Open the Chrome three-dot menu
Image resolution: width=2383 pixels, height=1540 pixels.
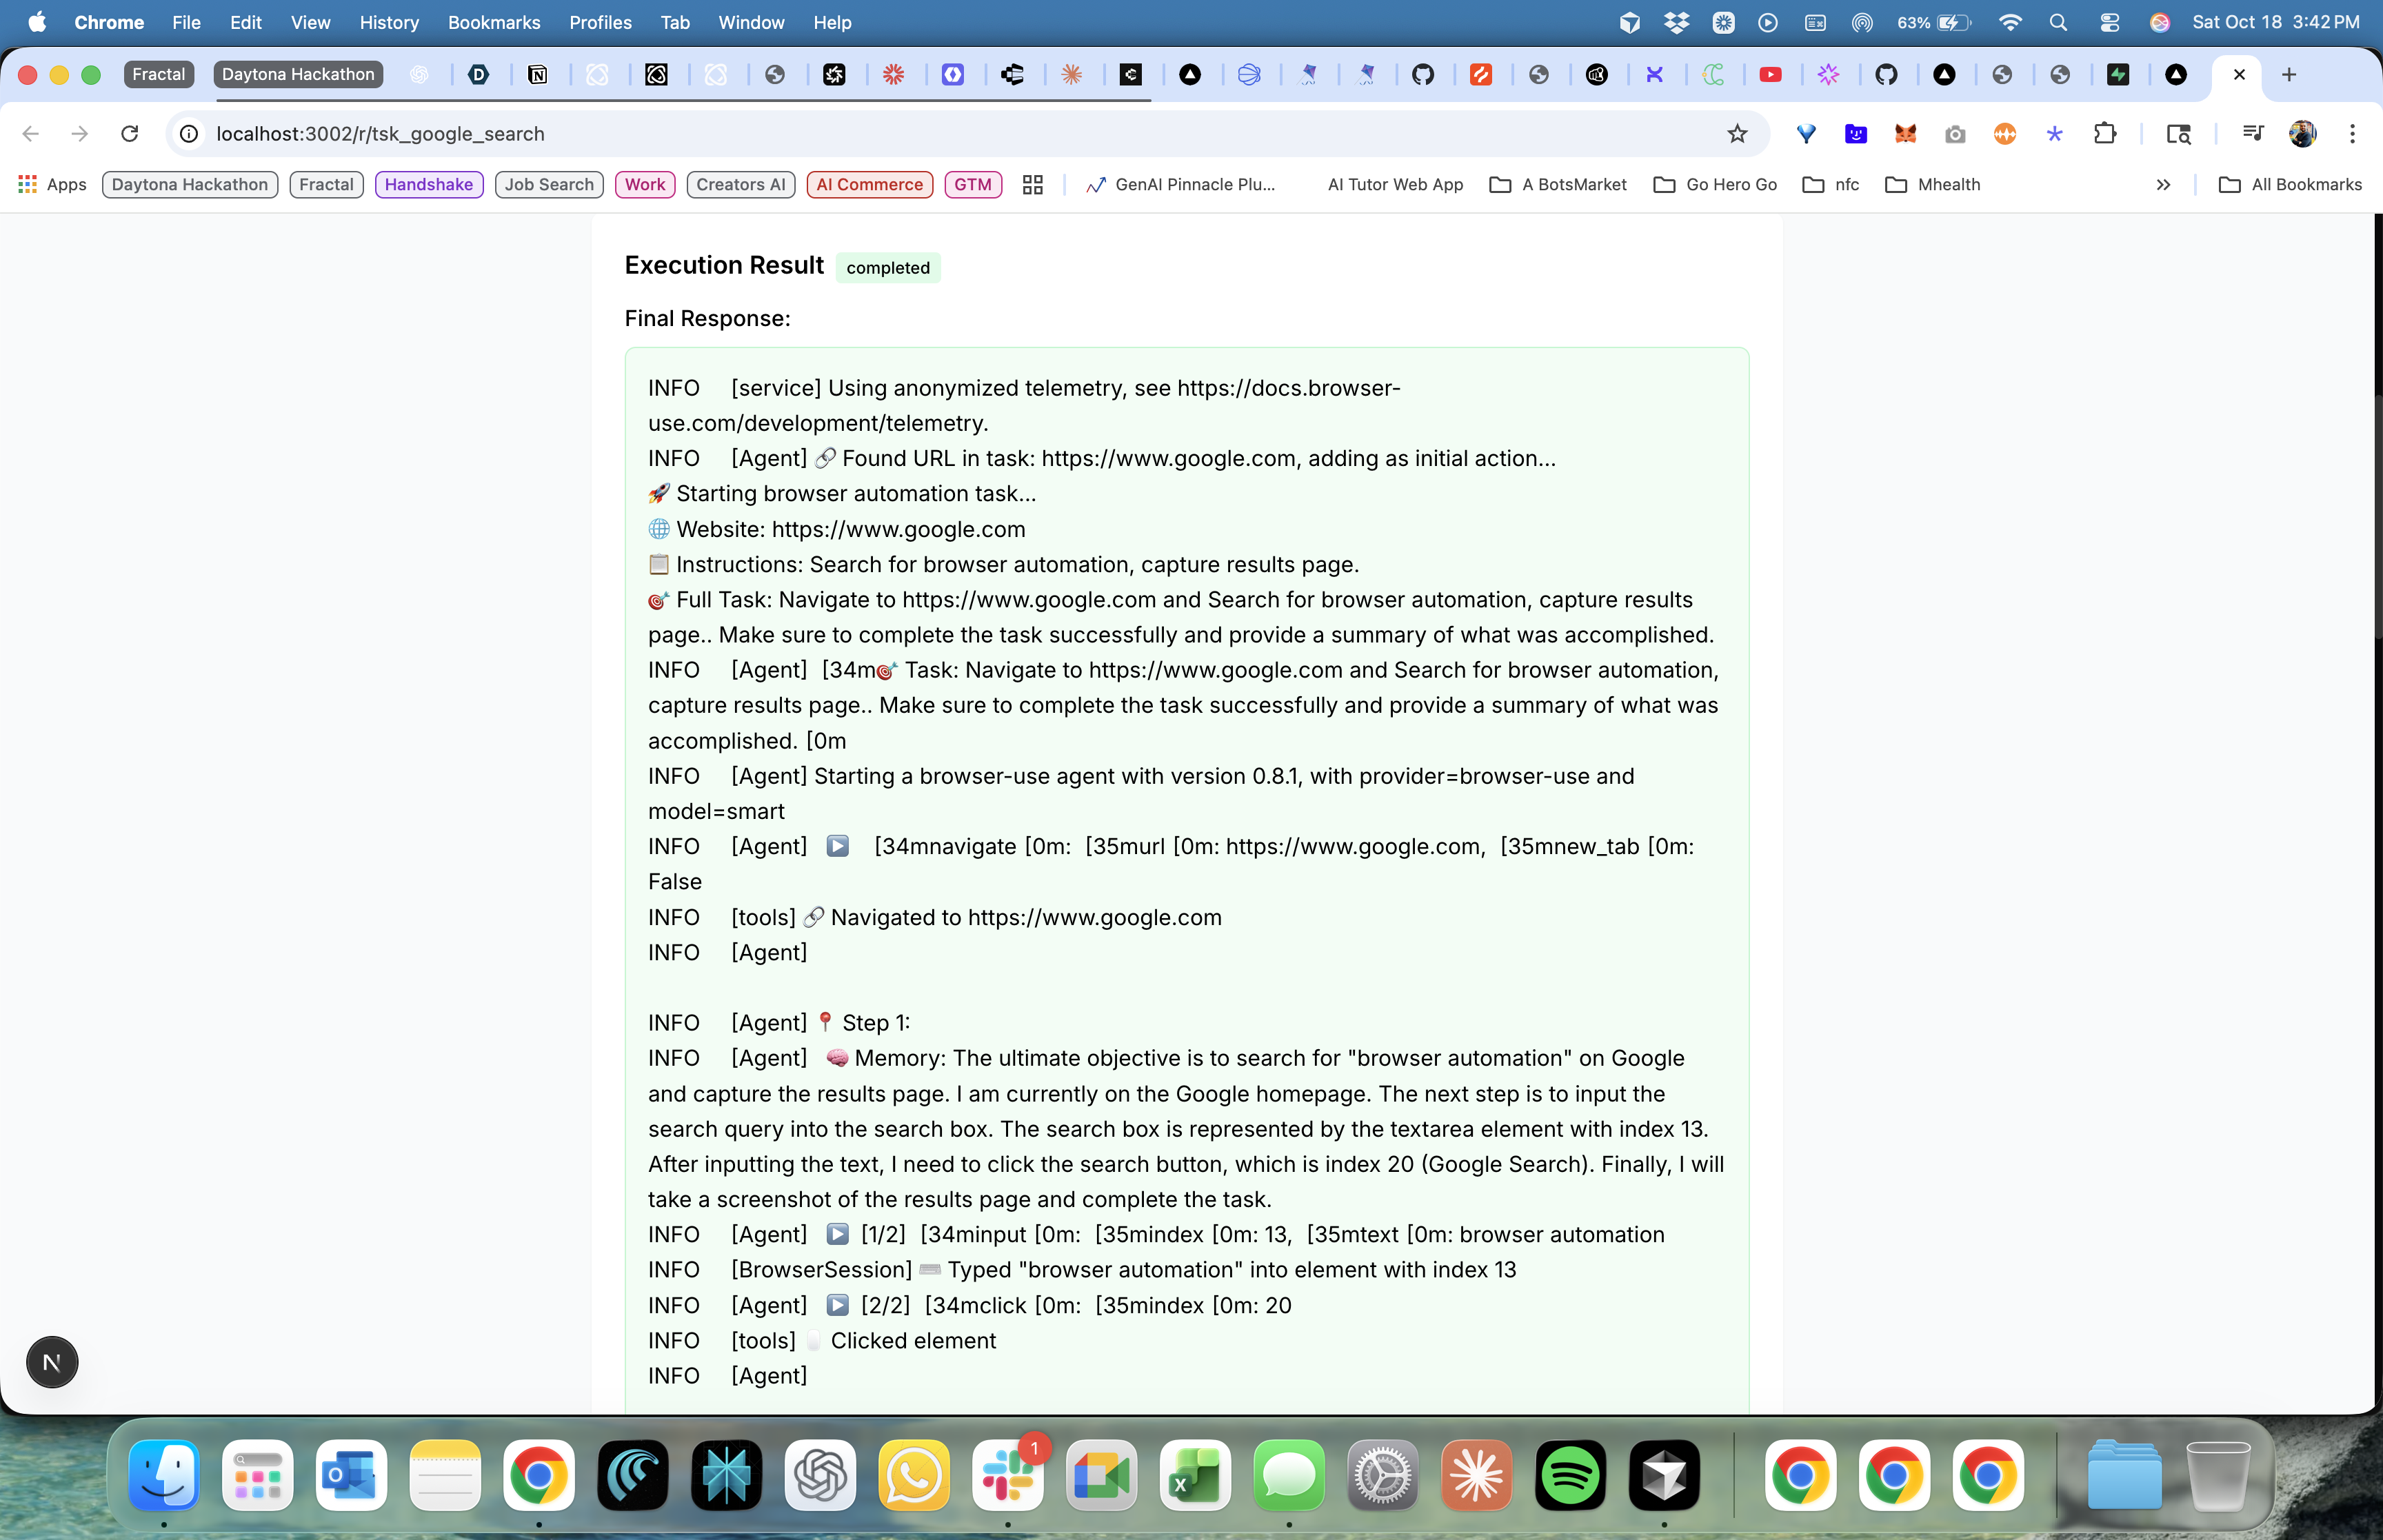(x=2352, y=134)
